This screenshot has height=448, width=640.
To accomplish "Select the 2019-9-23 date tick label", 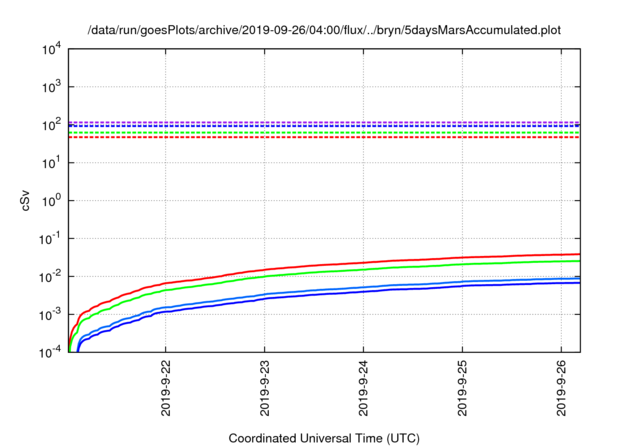I will 264,386.
